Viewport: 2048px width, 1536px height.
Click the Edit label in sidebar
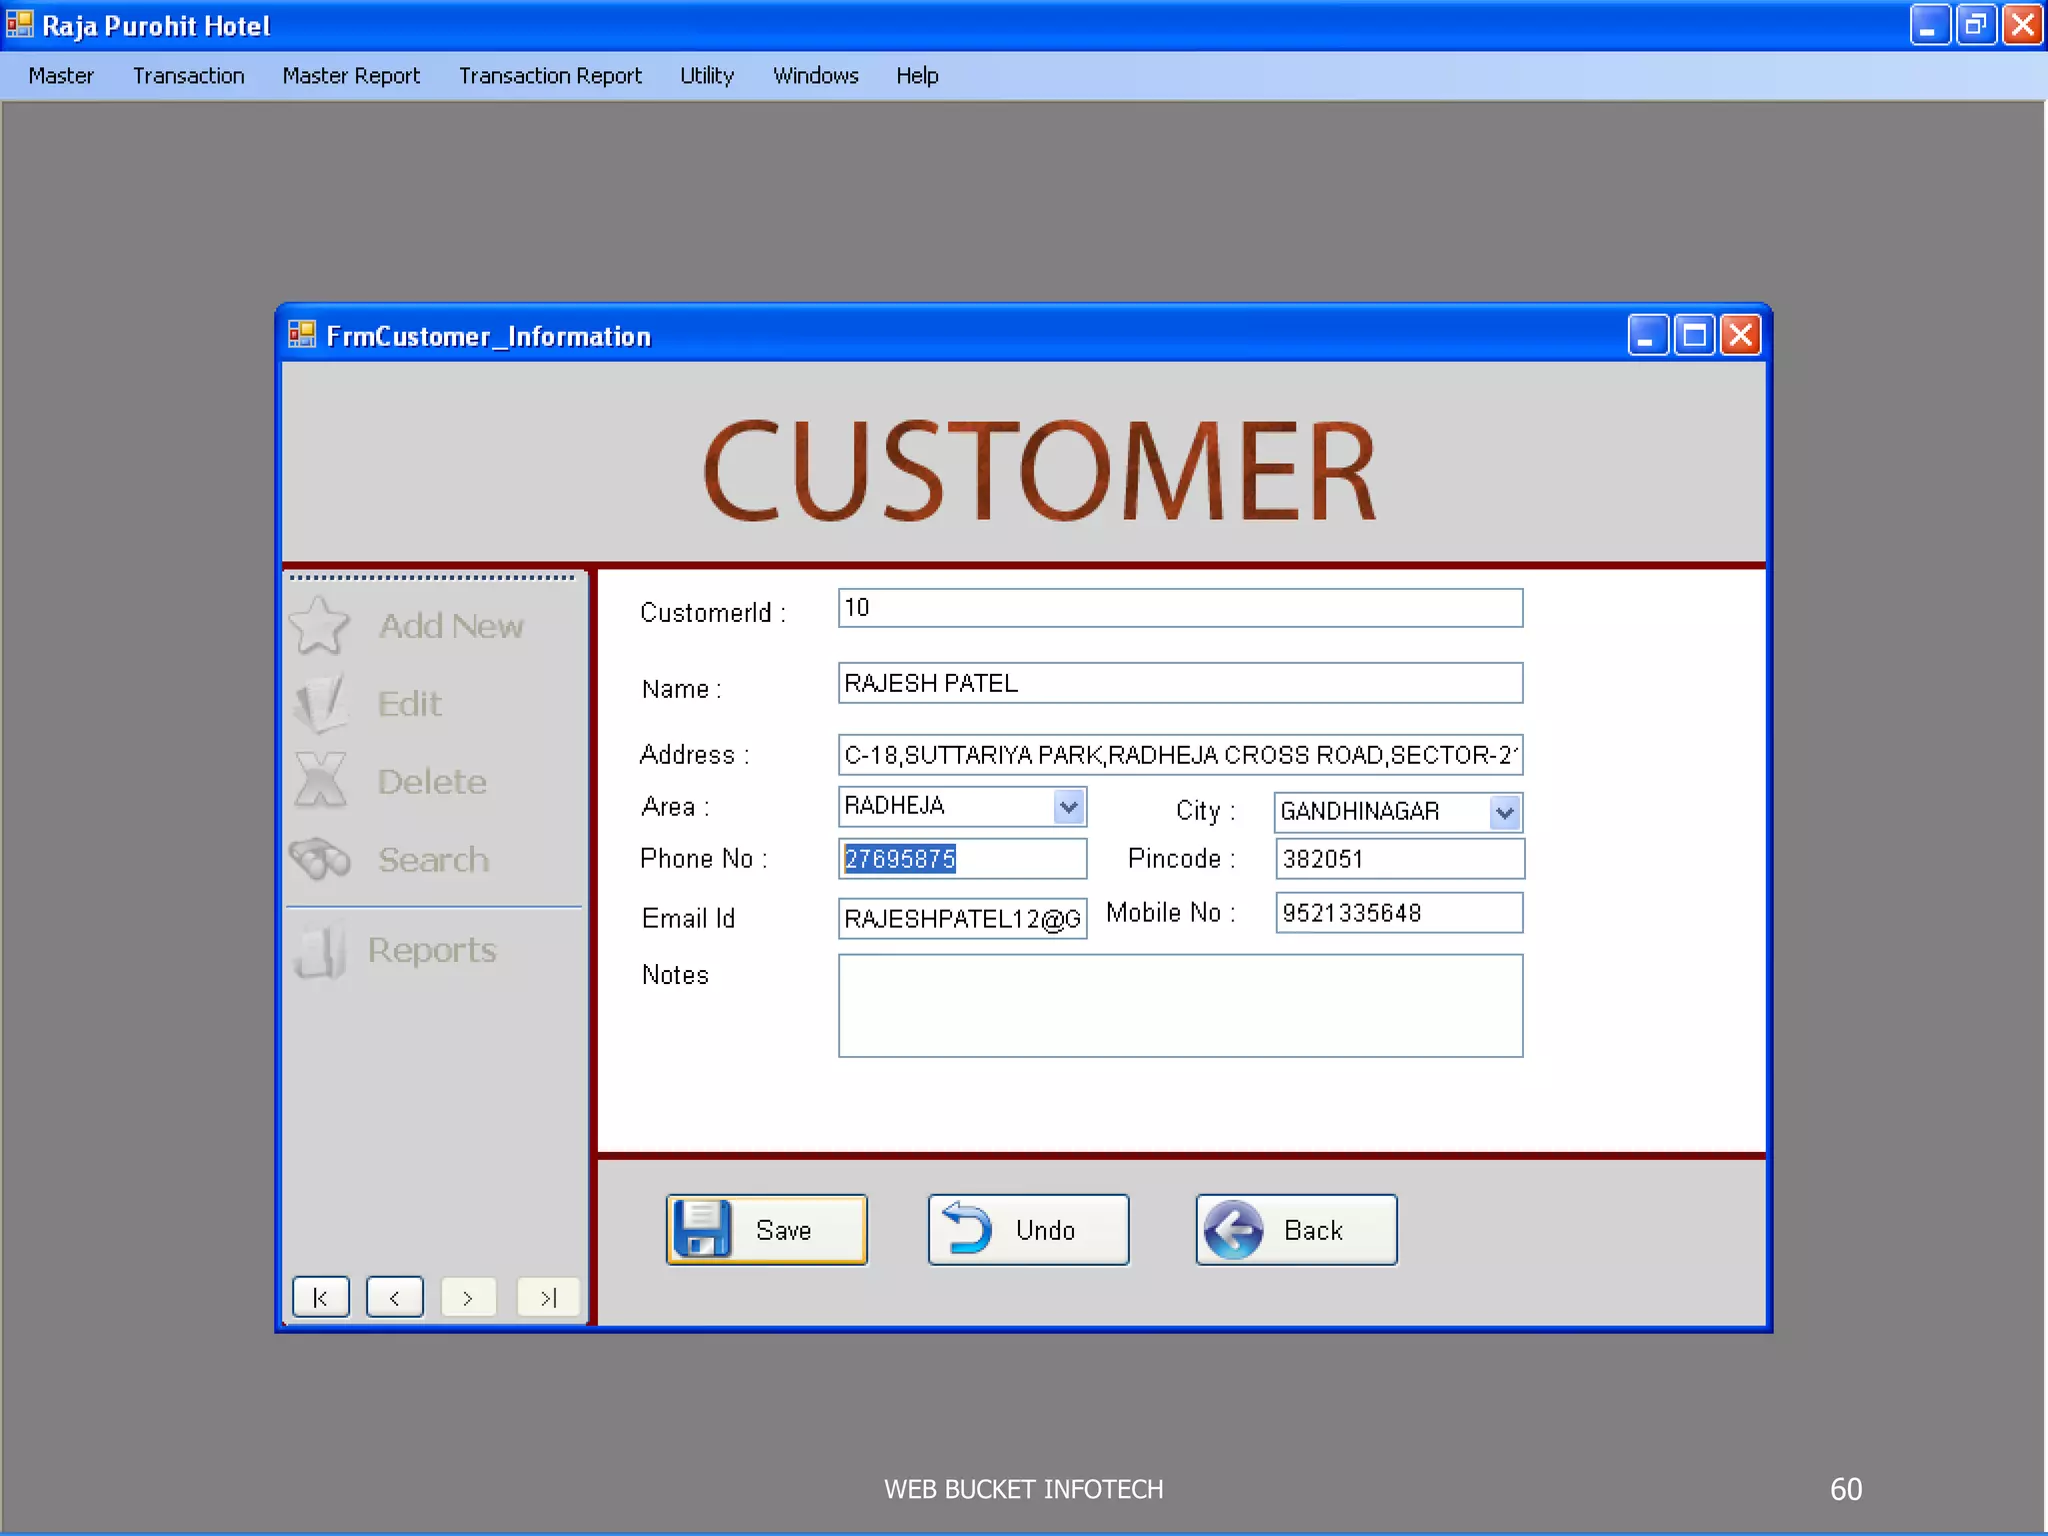[x=409, y=704]
